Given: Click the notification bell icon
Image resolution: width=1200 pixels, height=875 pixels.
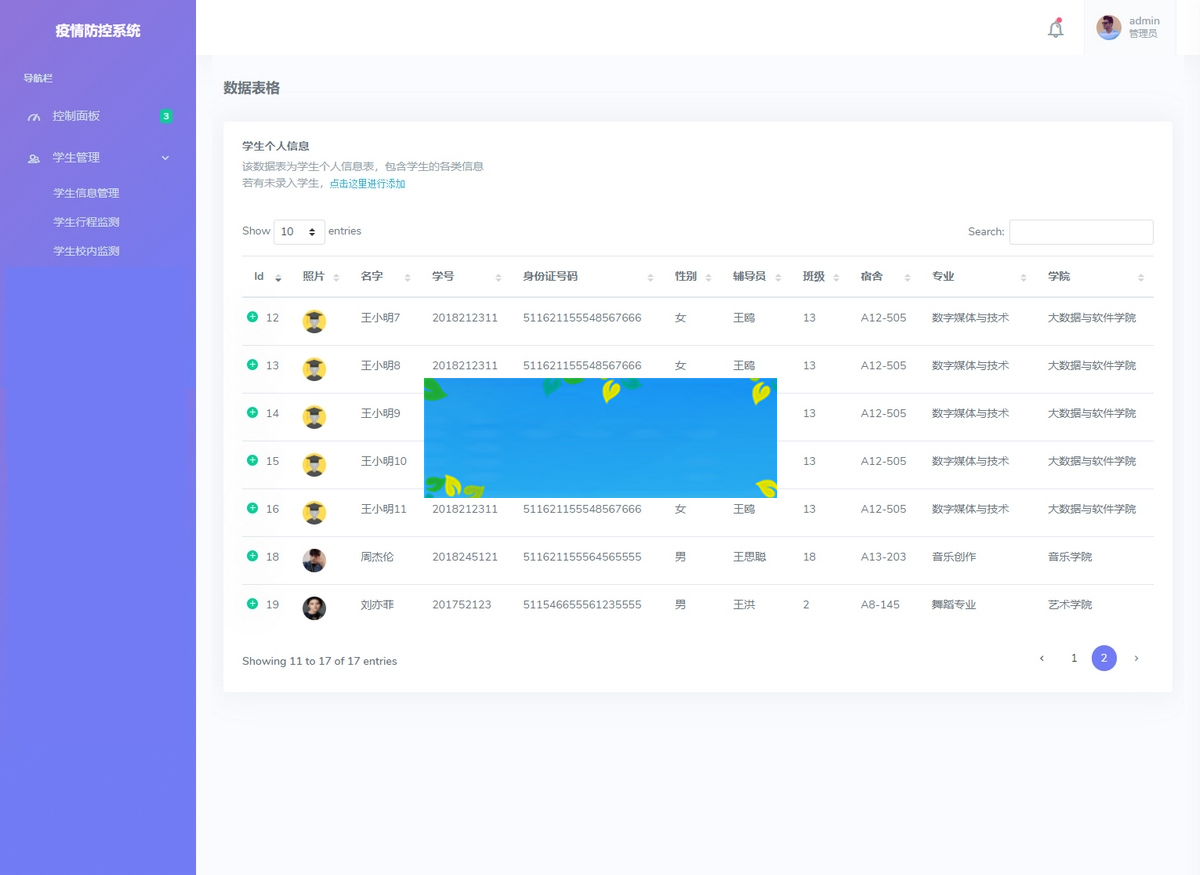Looking at the screenshot, I should pyautogui.click(x=1055, y=29).
